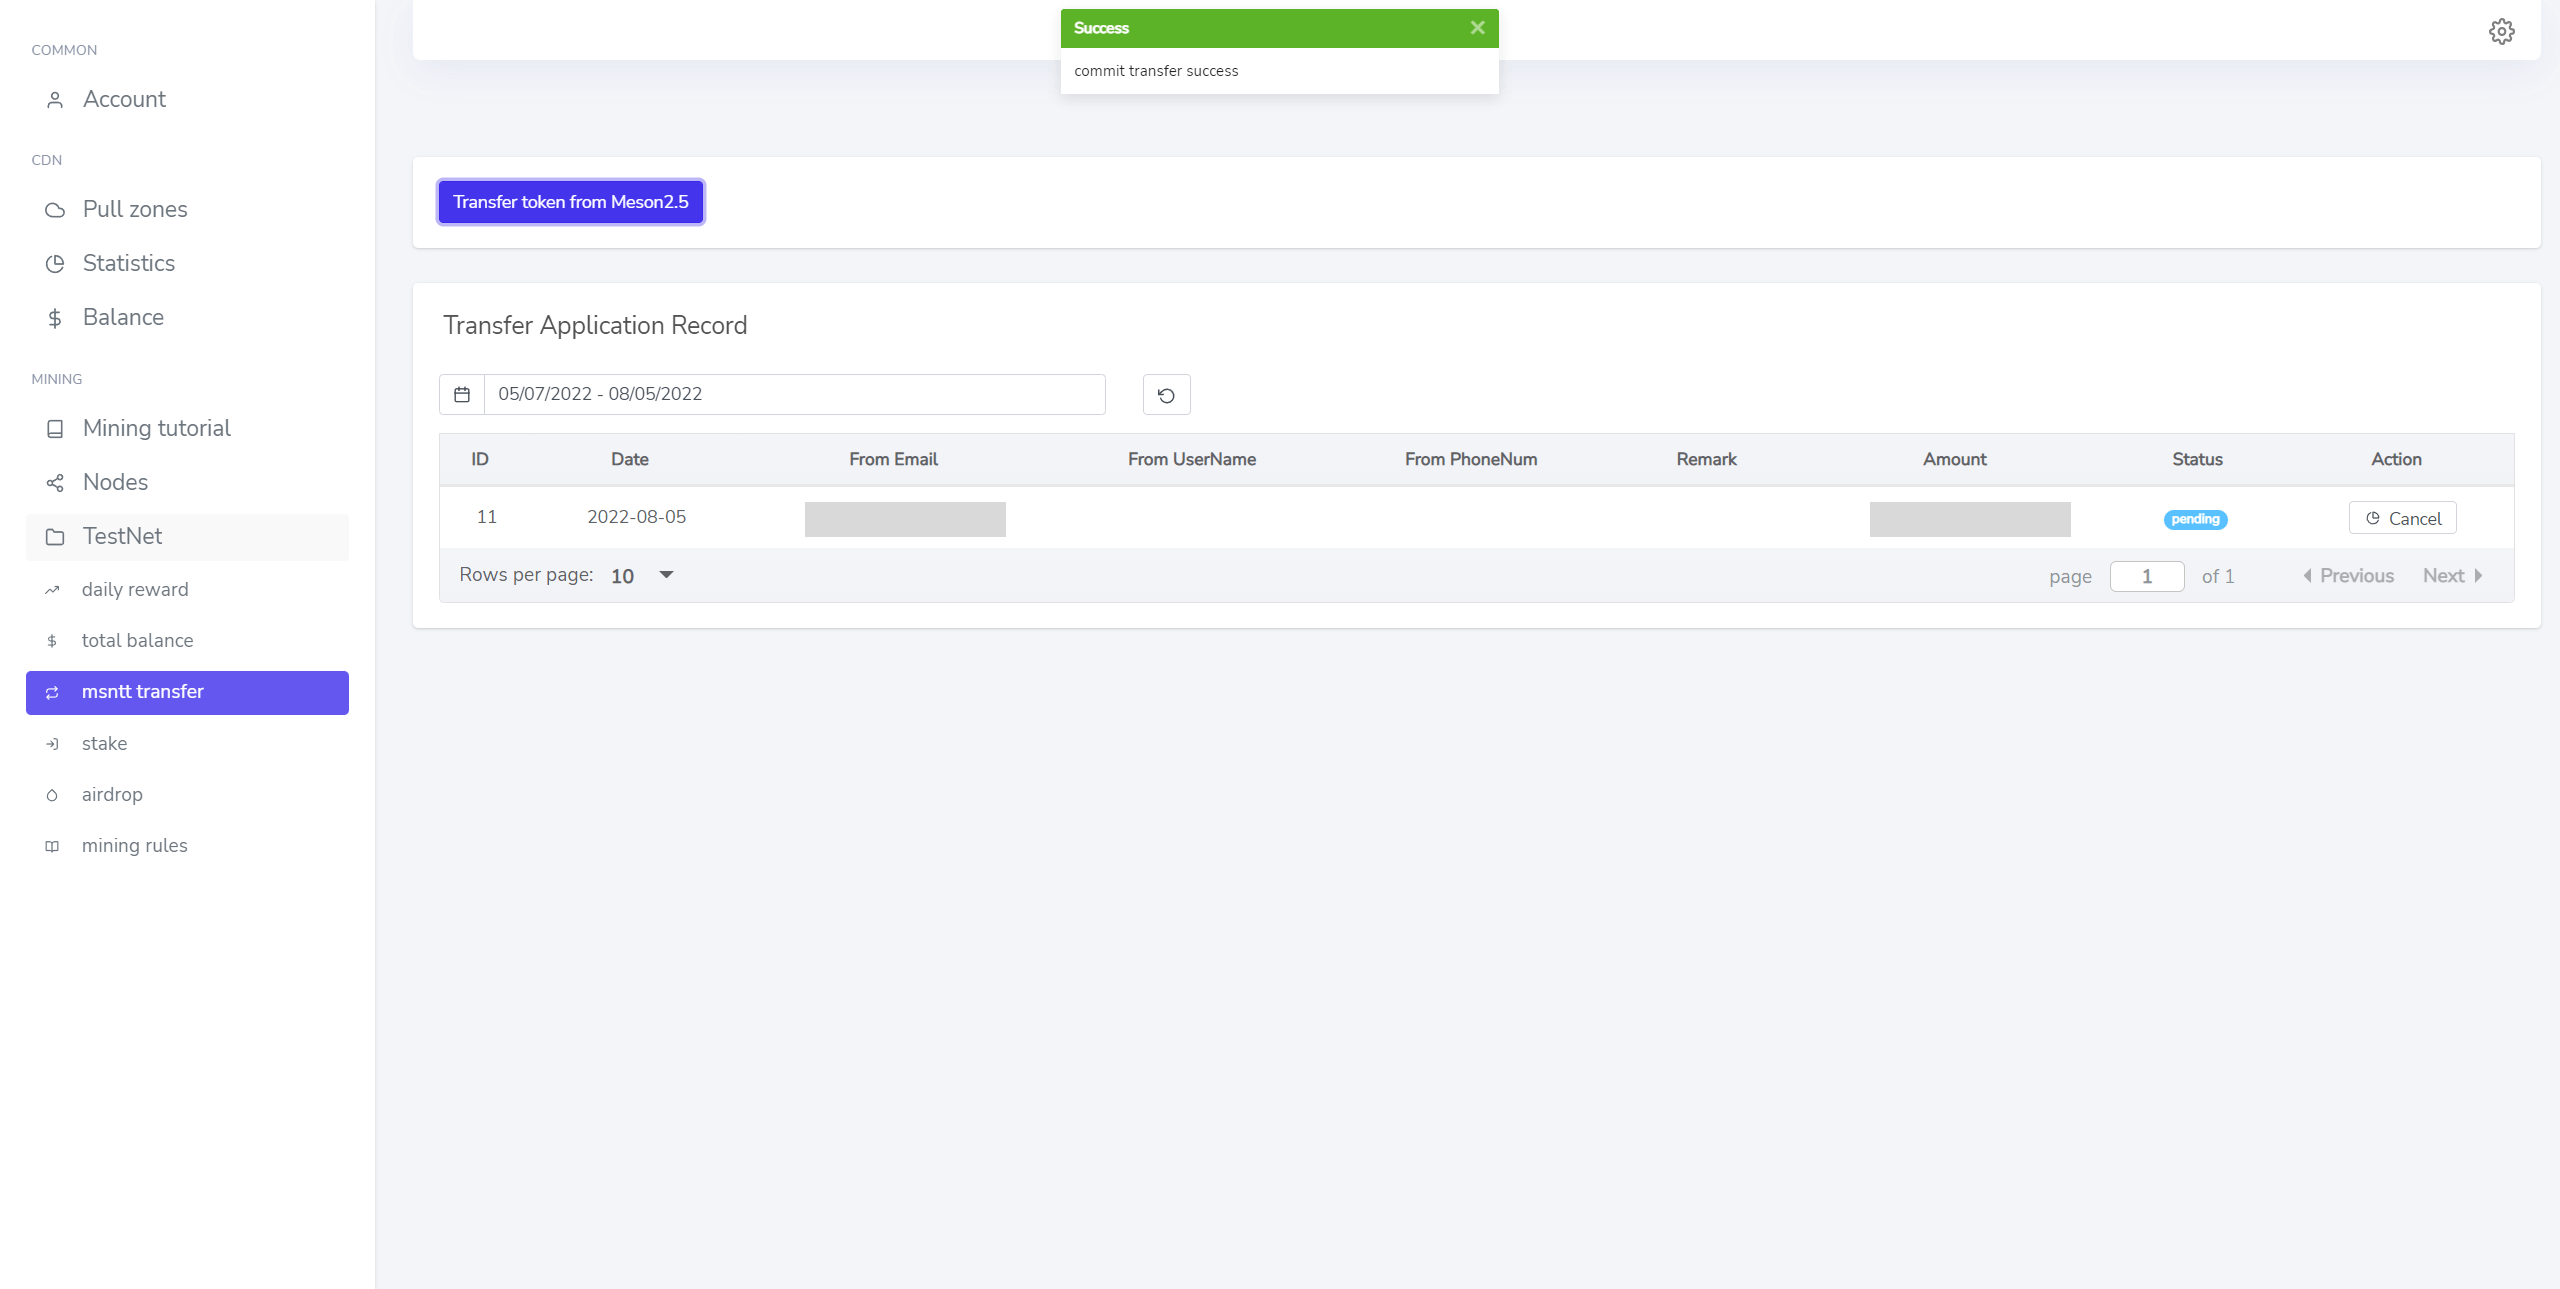Go to Nodes page

point(188,482)
